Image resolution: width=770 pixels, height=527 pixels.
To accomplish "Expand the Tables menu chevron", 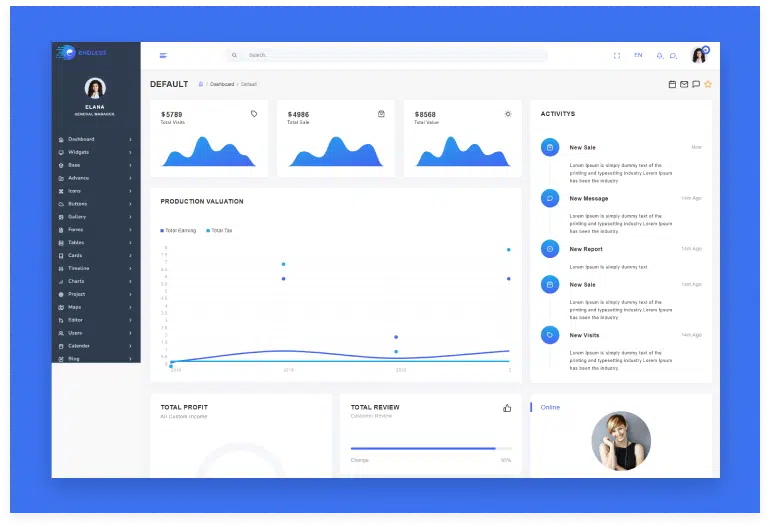I will click(x=130, y=243).
